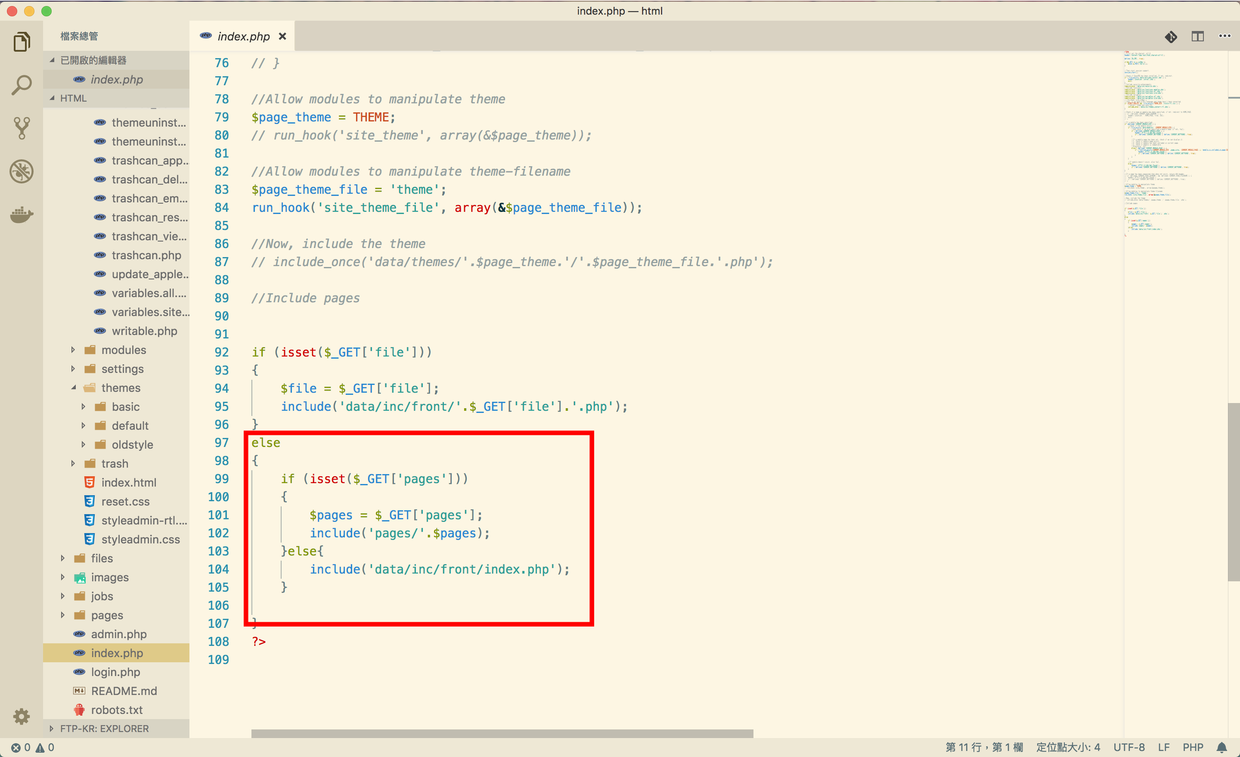Click the horizontal scrollbar in editor
Screen dimensions: 1240x757
502,733
